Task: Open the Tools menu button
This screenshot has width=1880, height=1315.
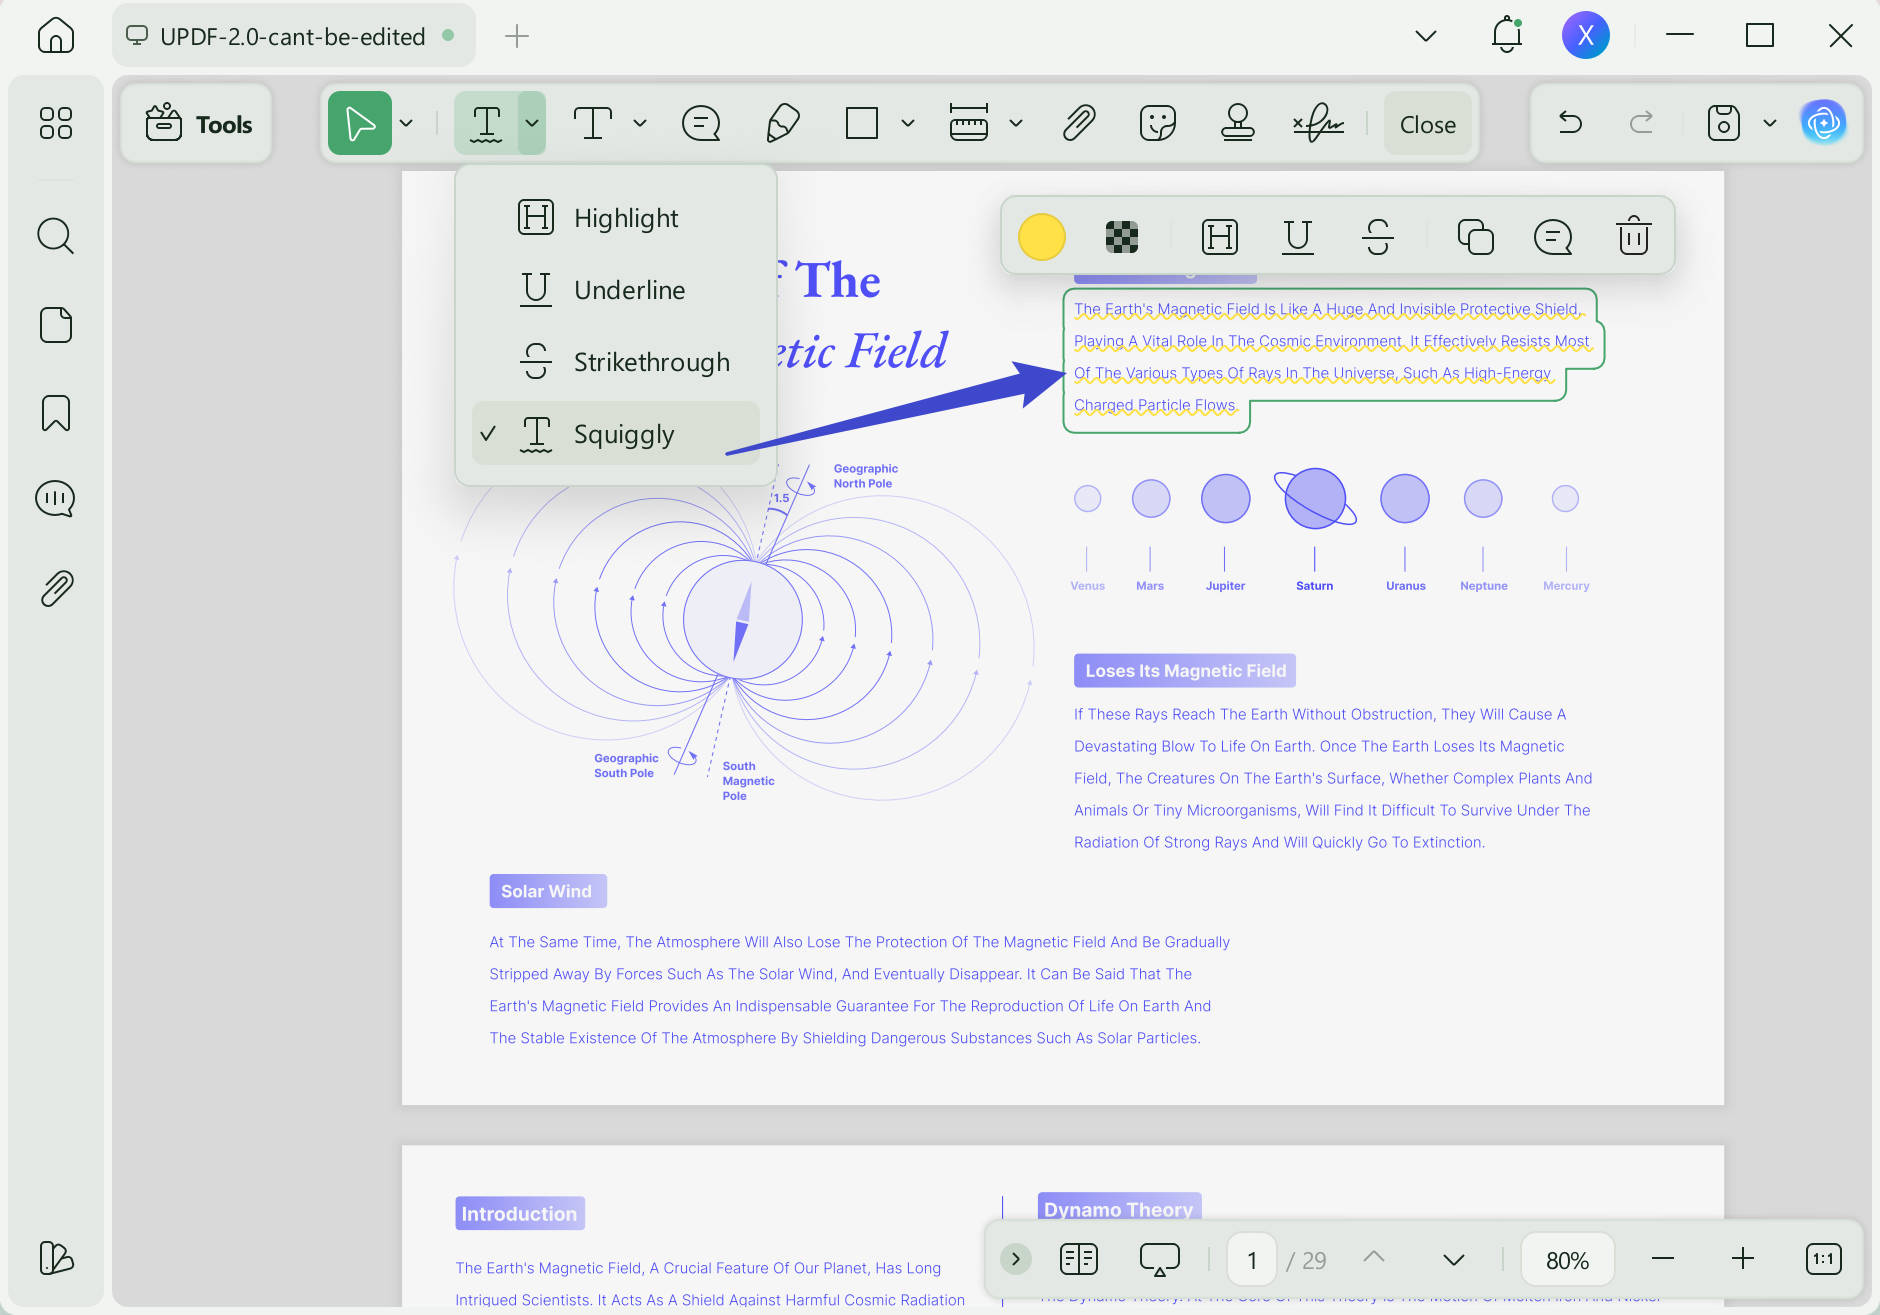Action: tap(197, 124)
